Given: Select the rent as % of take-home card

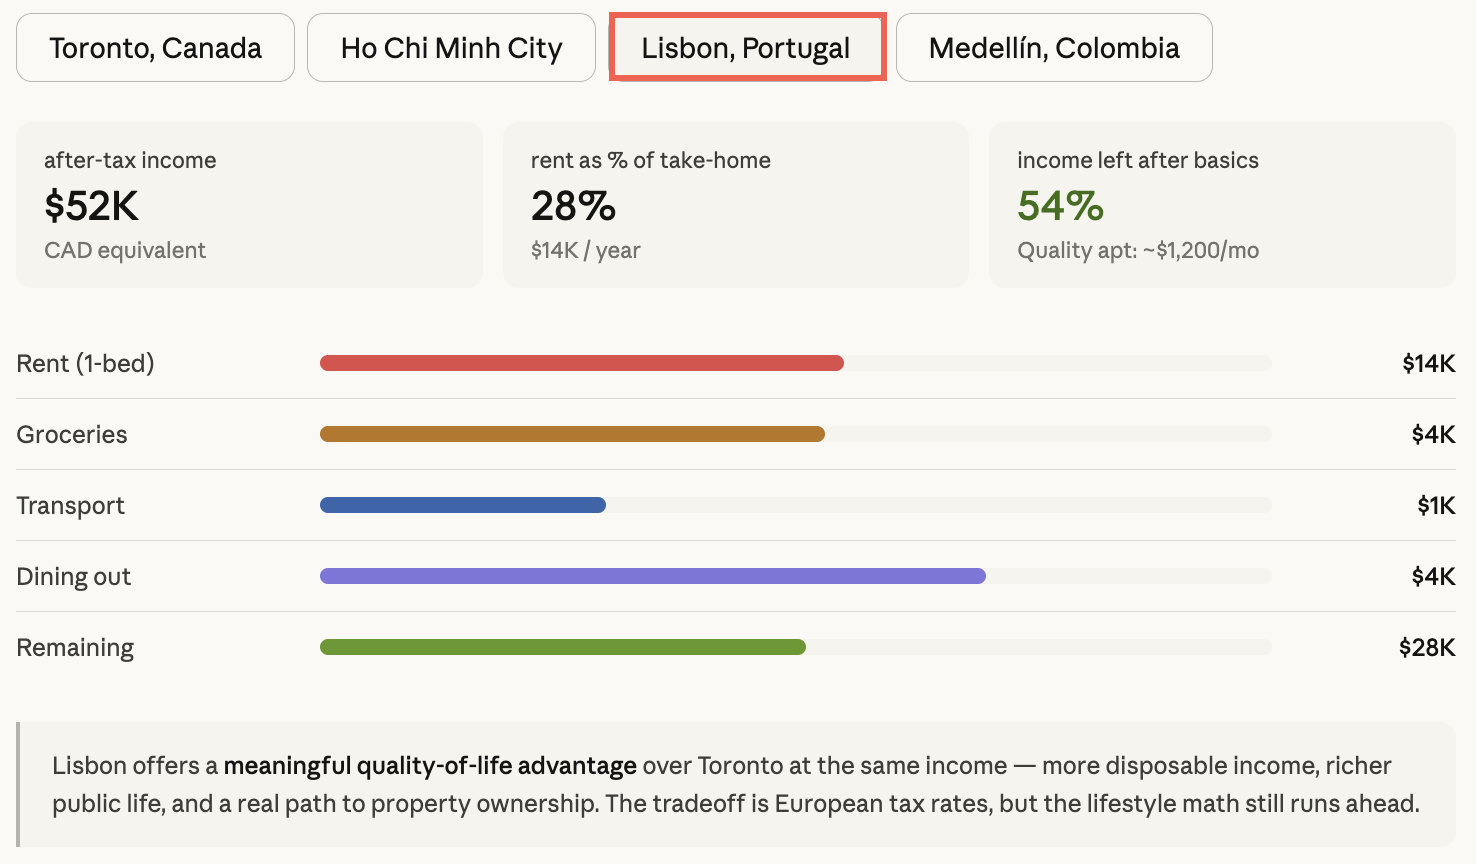Looking at the screenshot, I should (735, 205).
